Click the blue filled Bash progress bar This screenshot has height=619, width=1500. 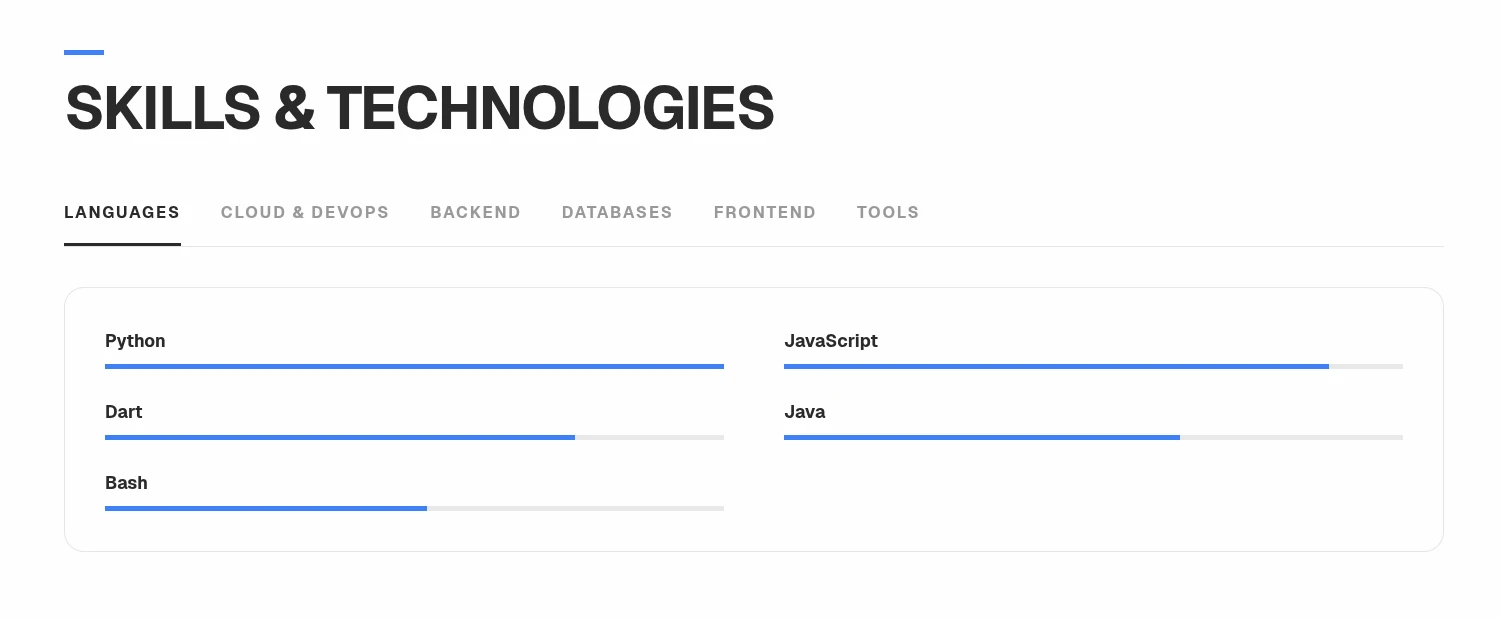[266, 509]
